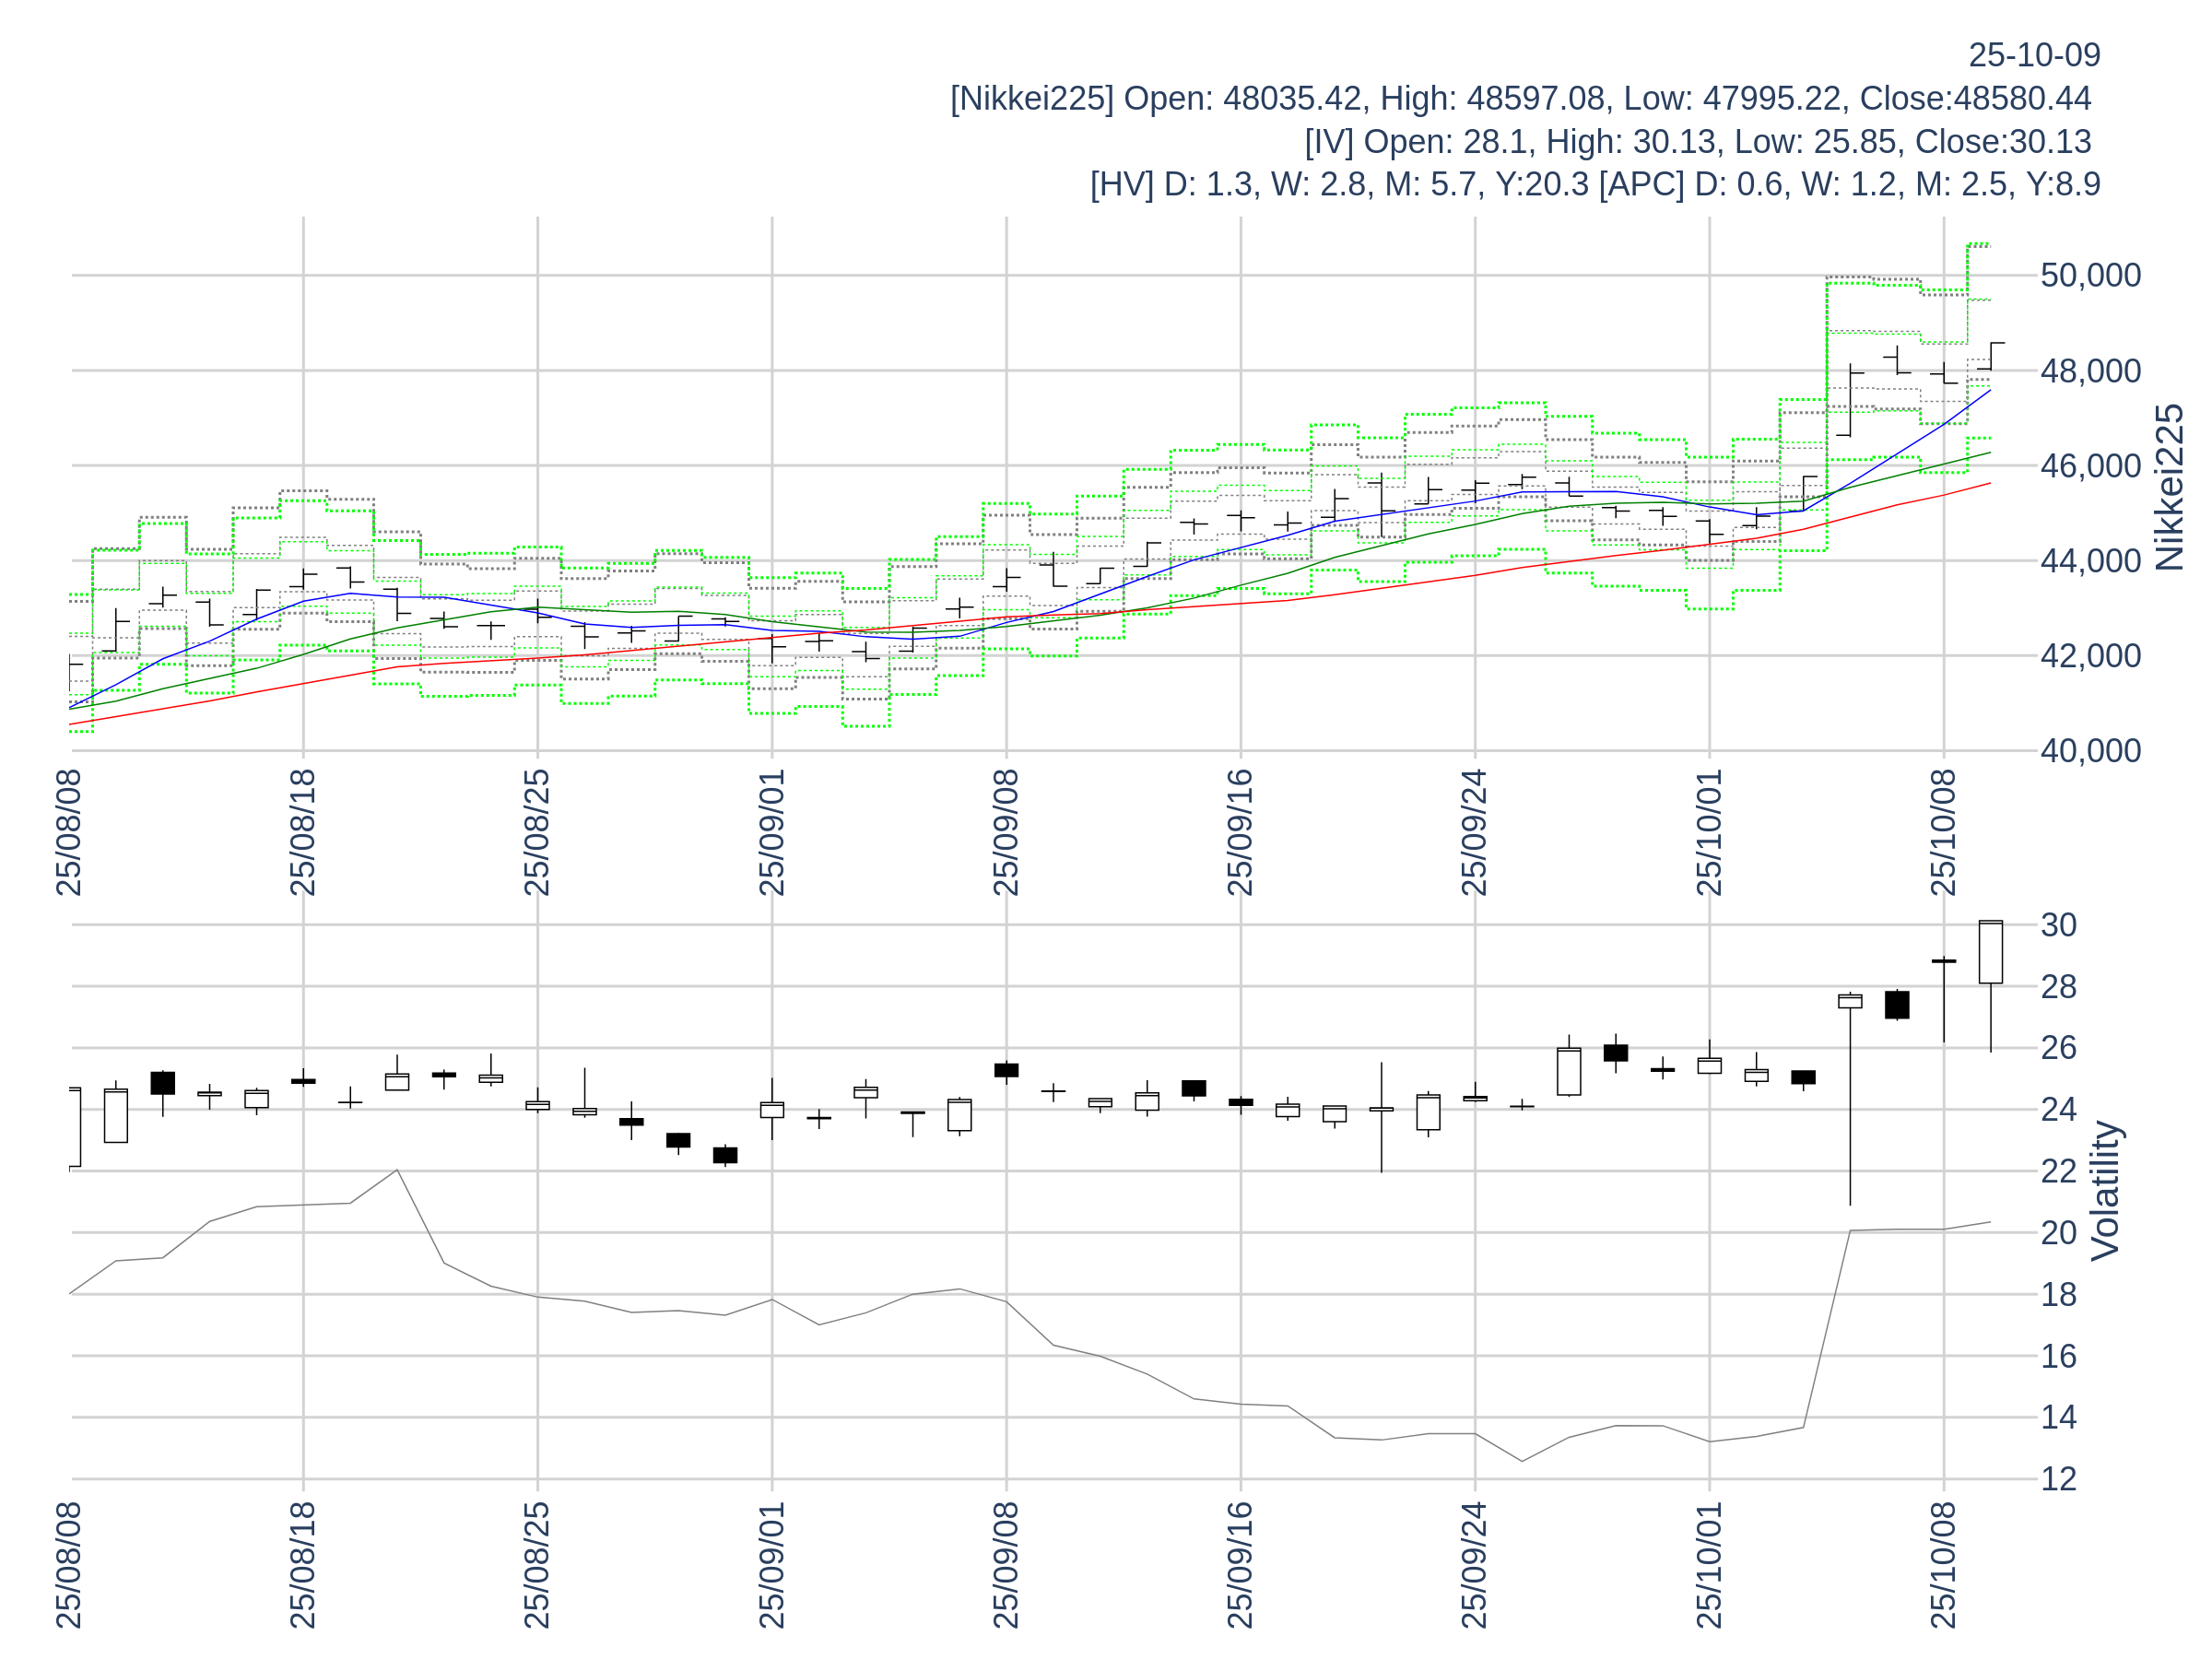Click 25/10/08 date label under price chart
The width and height of the screenshot is (2212, 1659).
(1943, 832)
